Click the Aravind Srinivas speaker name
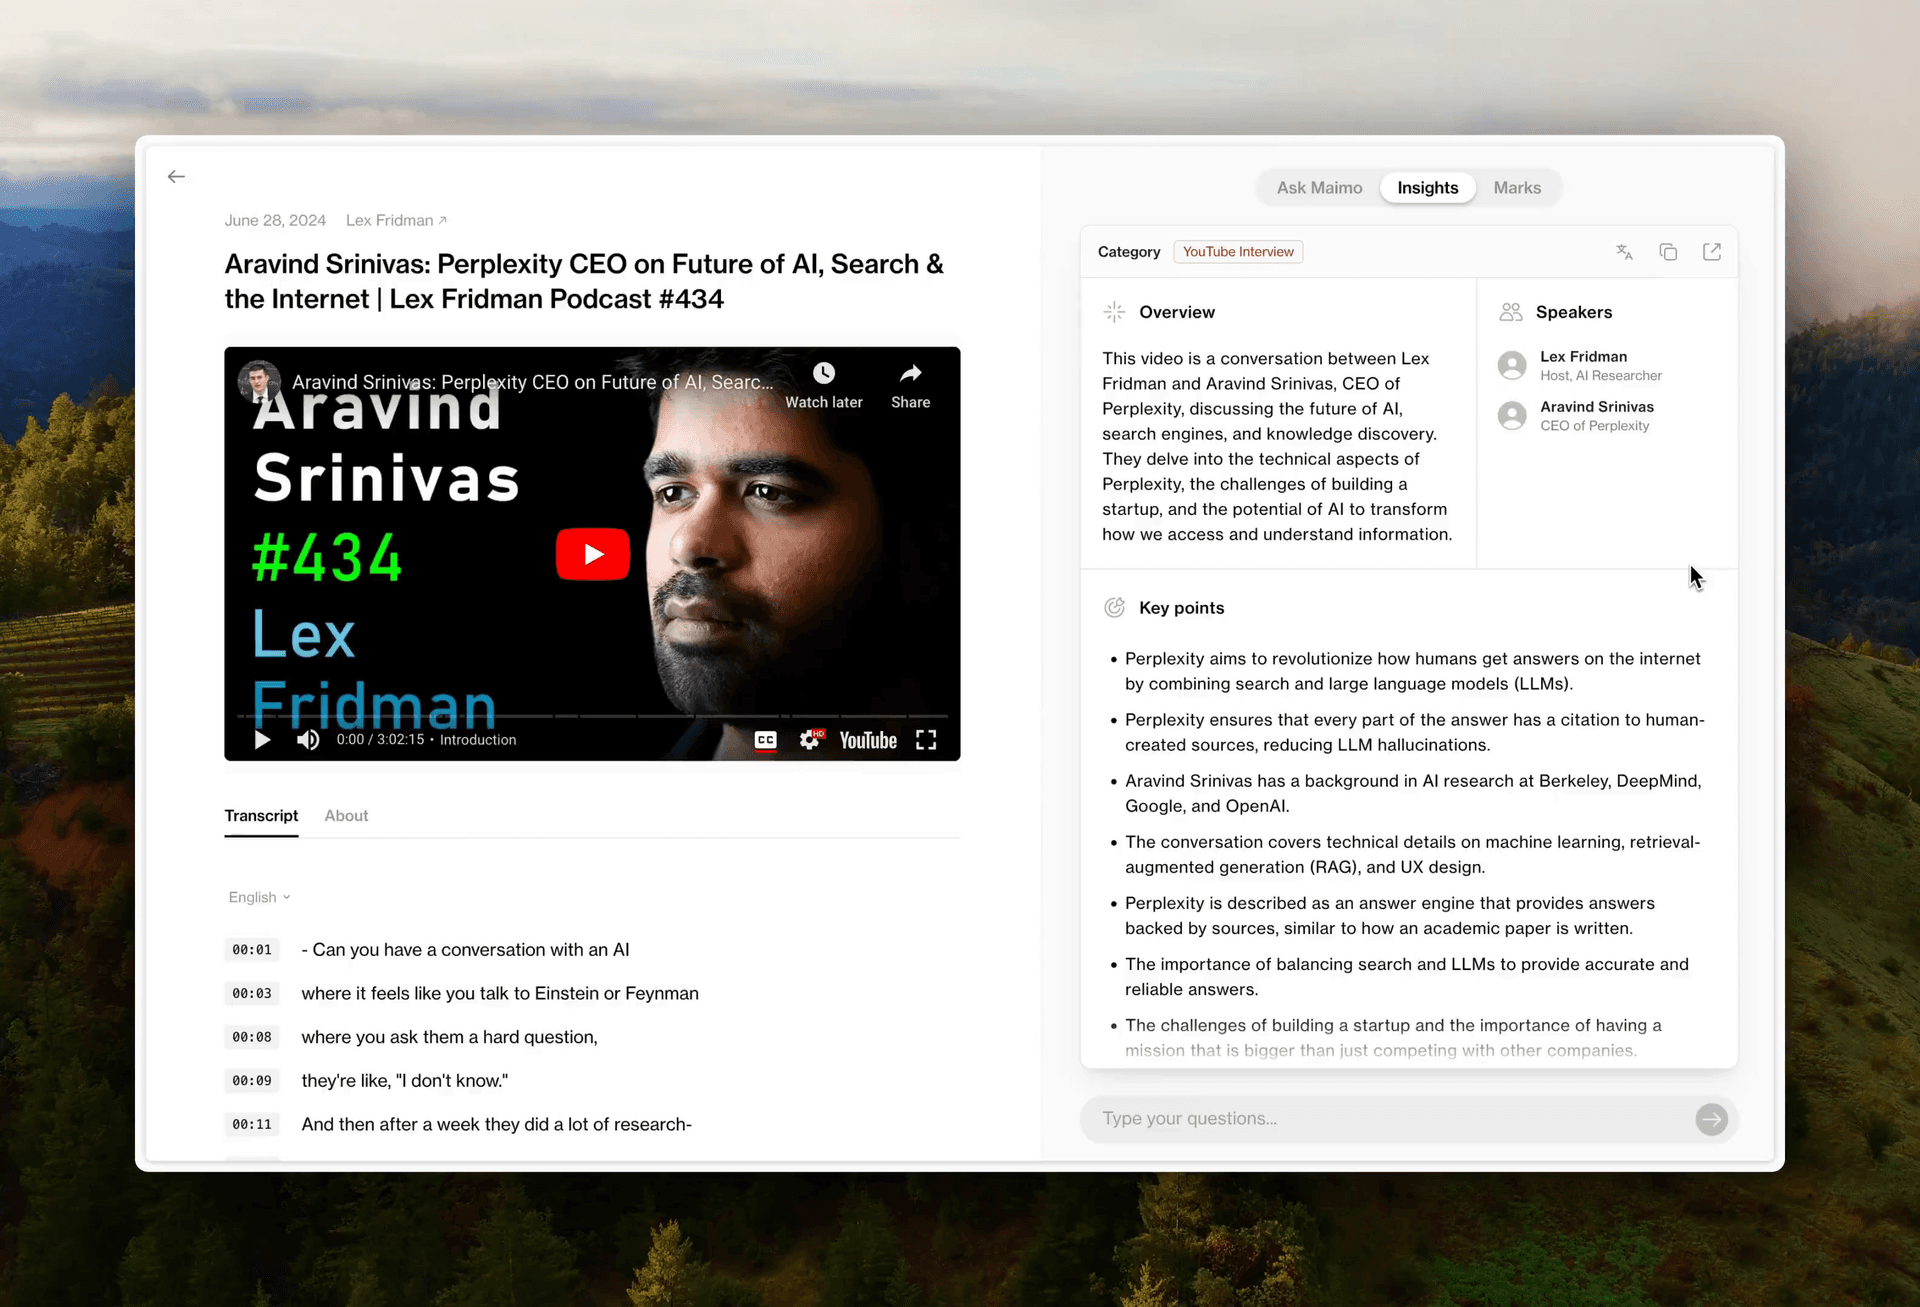Viewport: 1920px width, 1307px height. coord(1596,407)
